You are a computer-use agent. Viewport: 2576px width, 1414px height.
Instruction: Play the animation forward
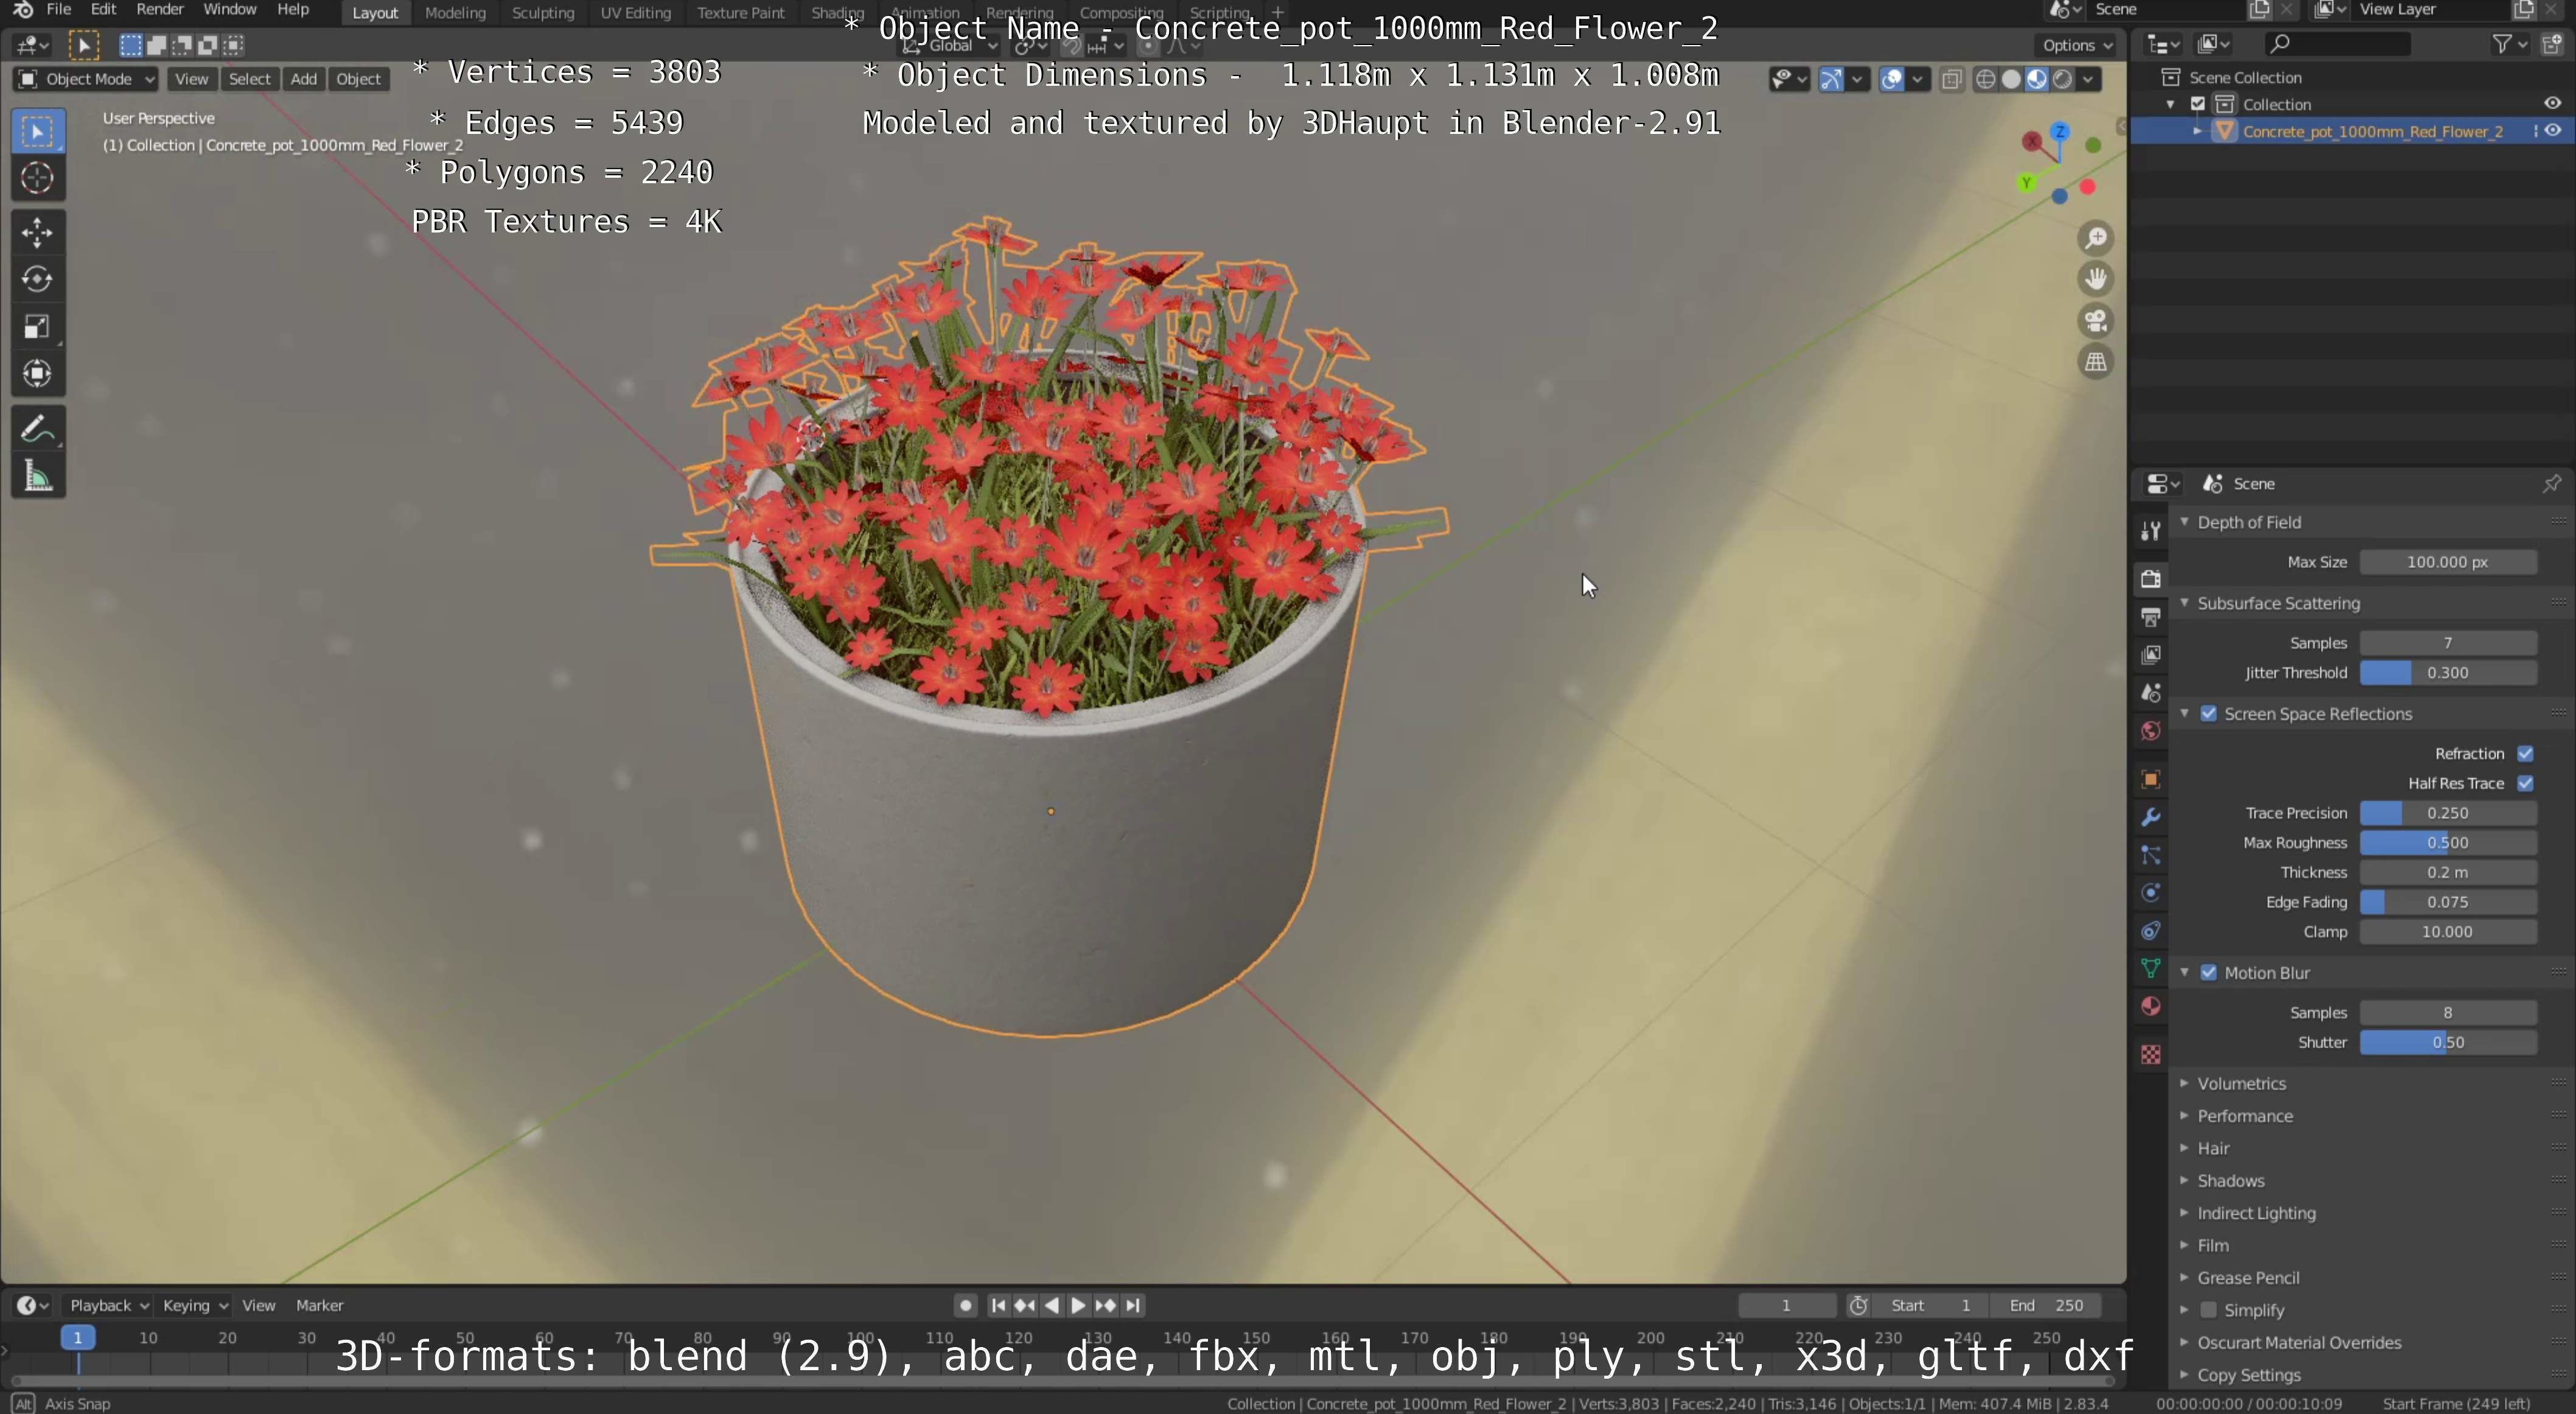pyautogui.click(x=1078, y=1305)
